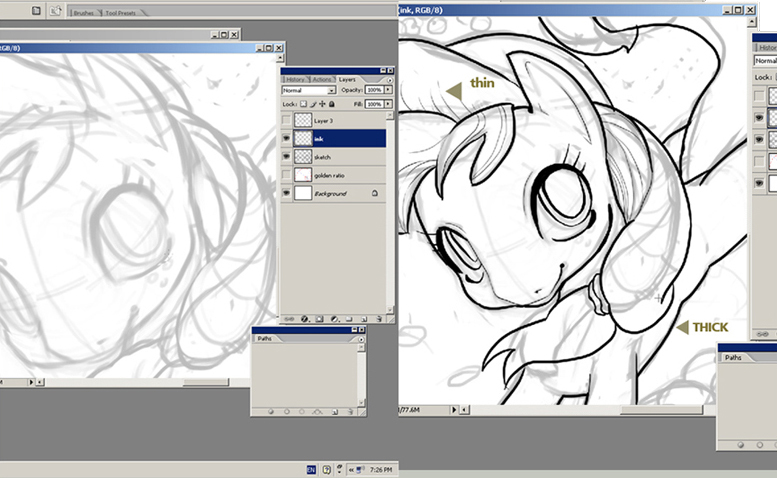Image resolution: width=777 pixels, height=478 pixels.
Task: Click the Layers panel scroll down arrow
Action: pyautogui.click(x=390, y=309)
